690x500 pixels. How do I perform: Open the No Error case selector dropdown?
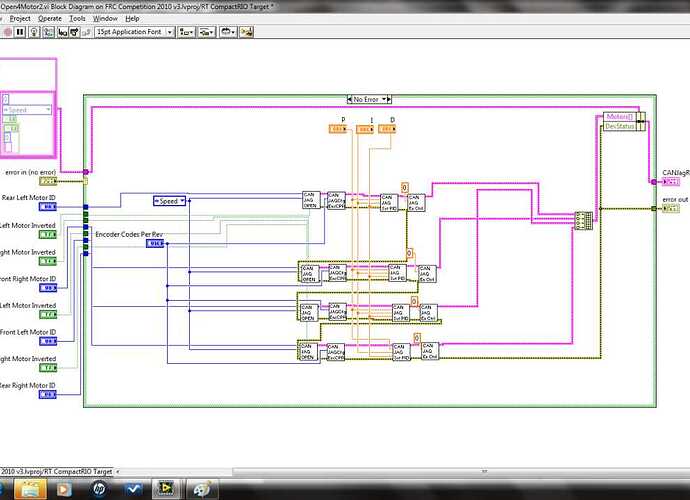385,99
